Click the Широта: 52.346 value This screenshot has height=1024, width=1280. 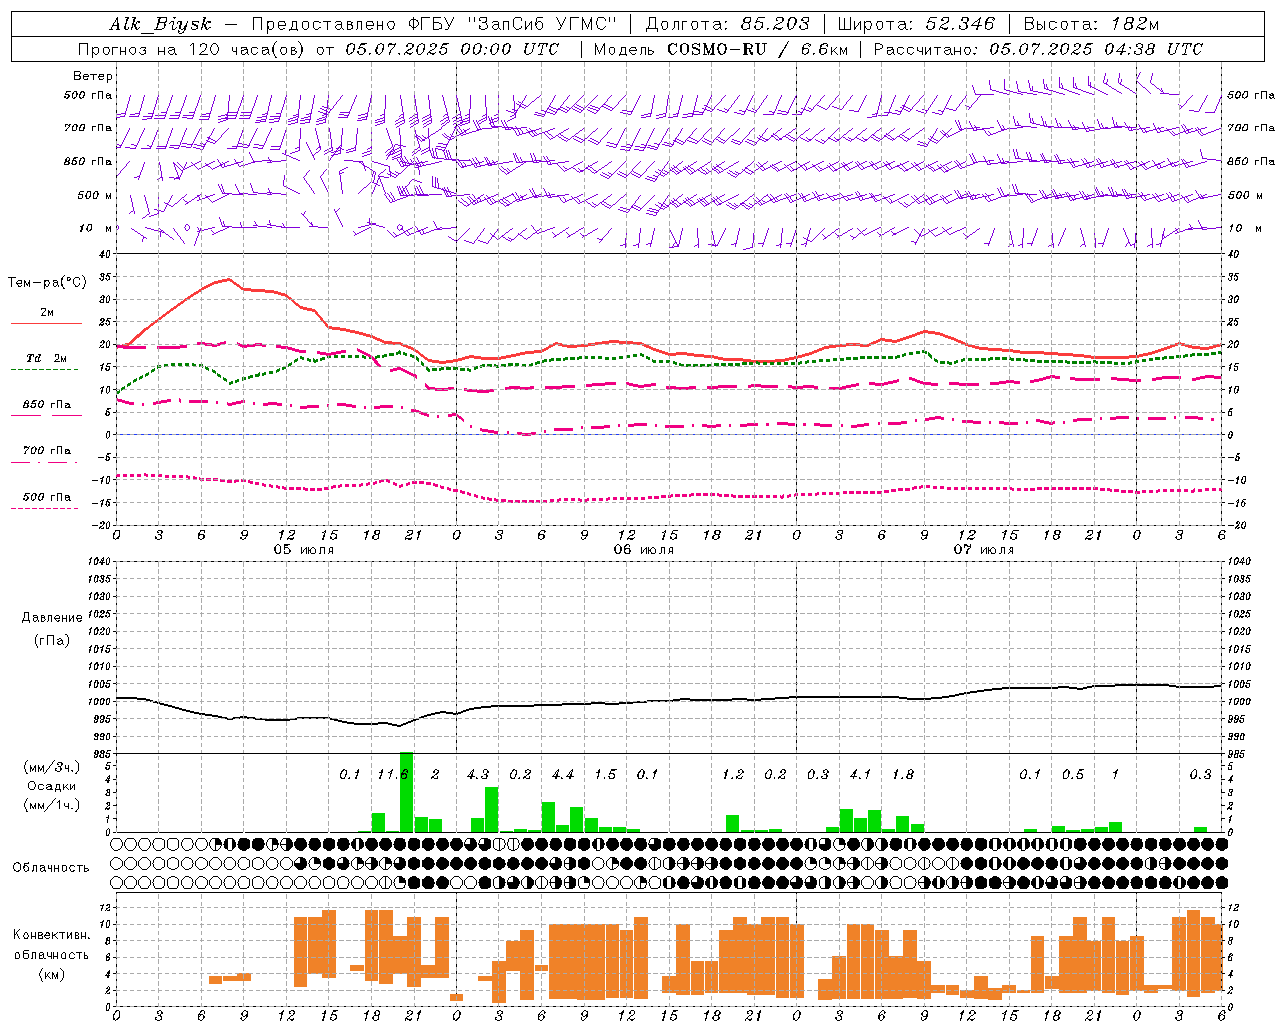click(916, 24)
